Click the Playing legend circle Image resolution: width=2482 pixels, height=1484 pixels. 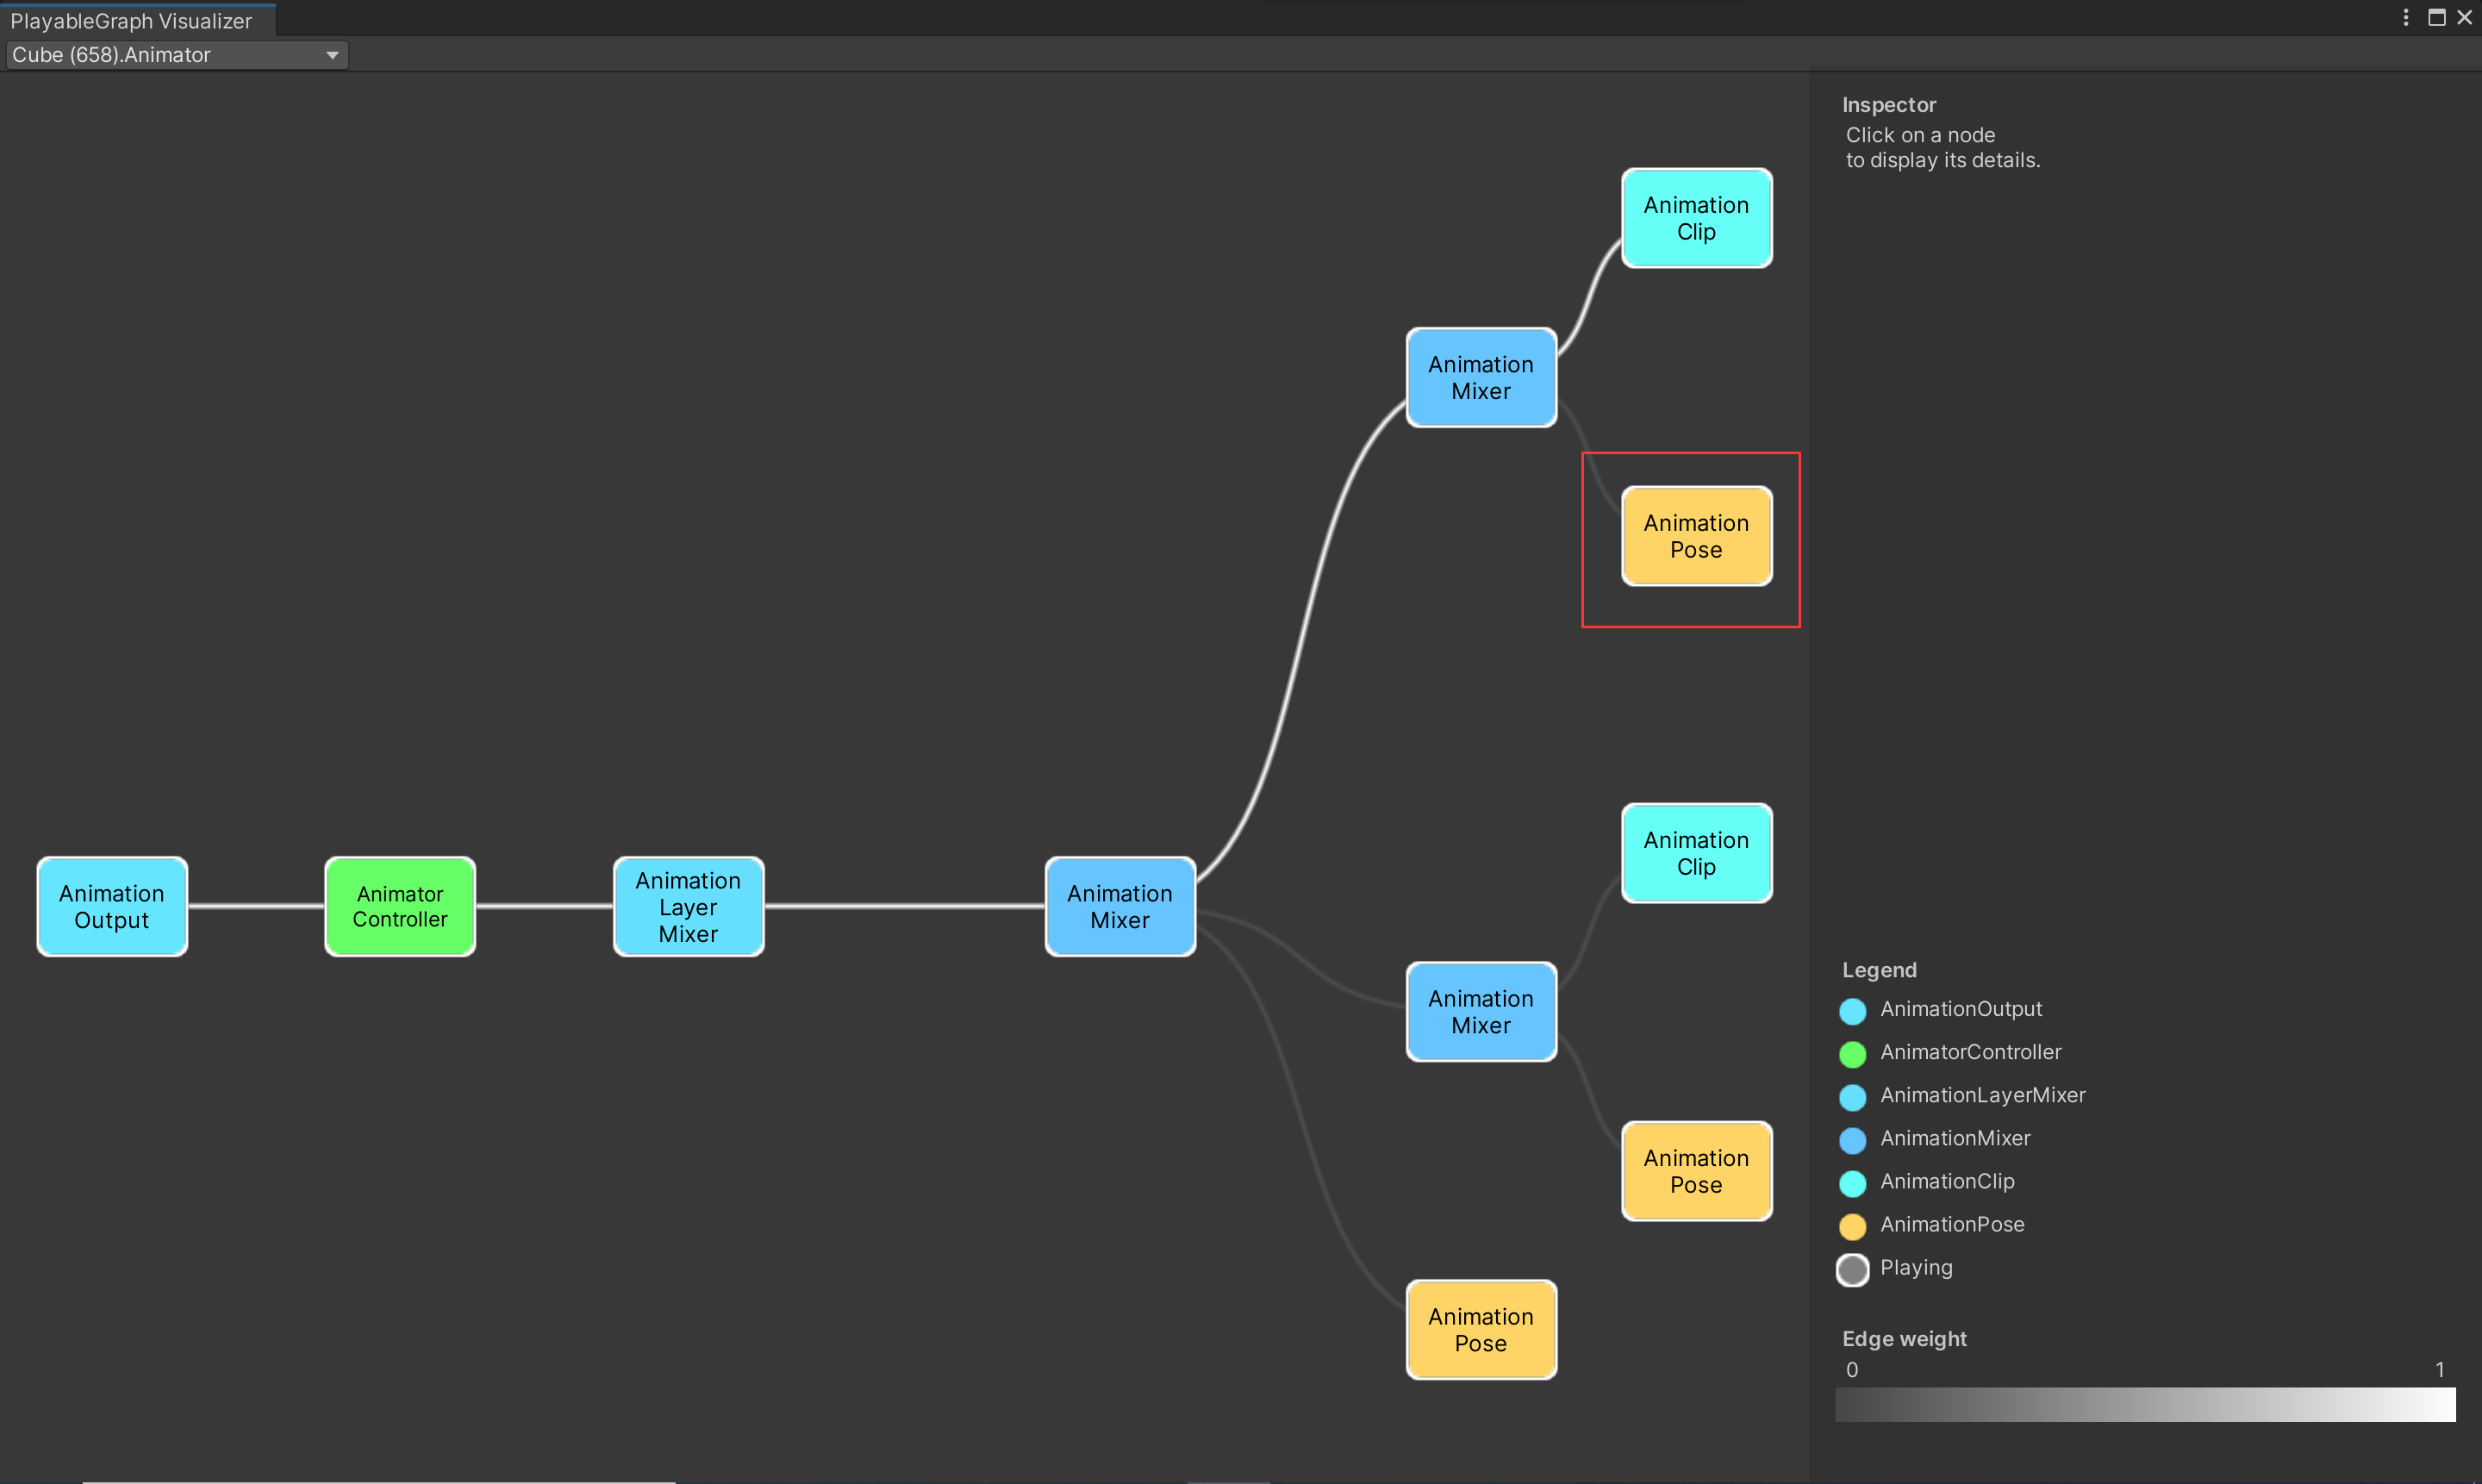pos(1853,1269)
